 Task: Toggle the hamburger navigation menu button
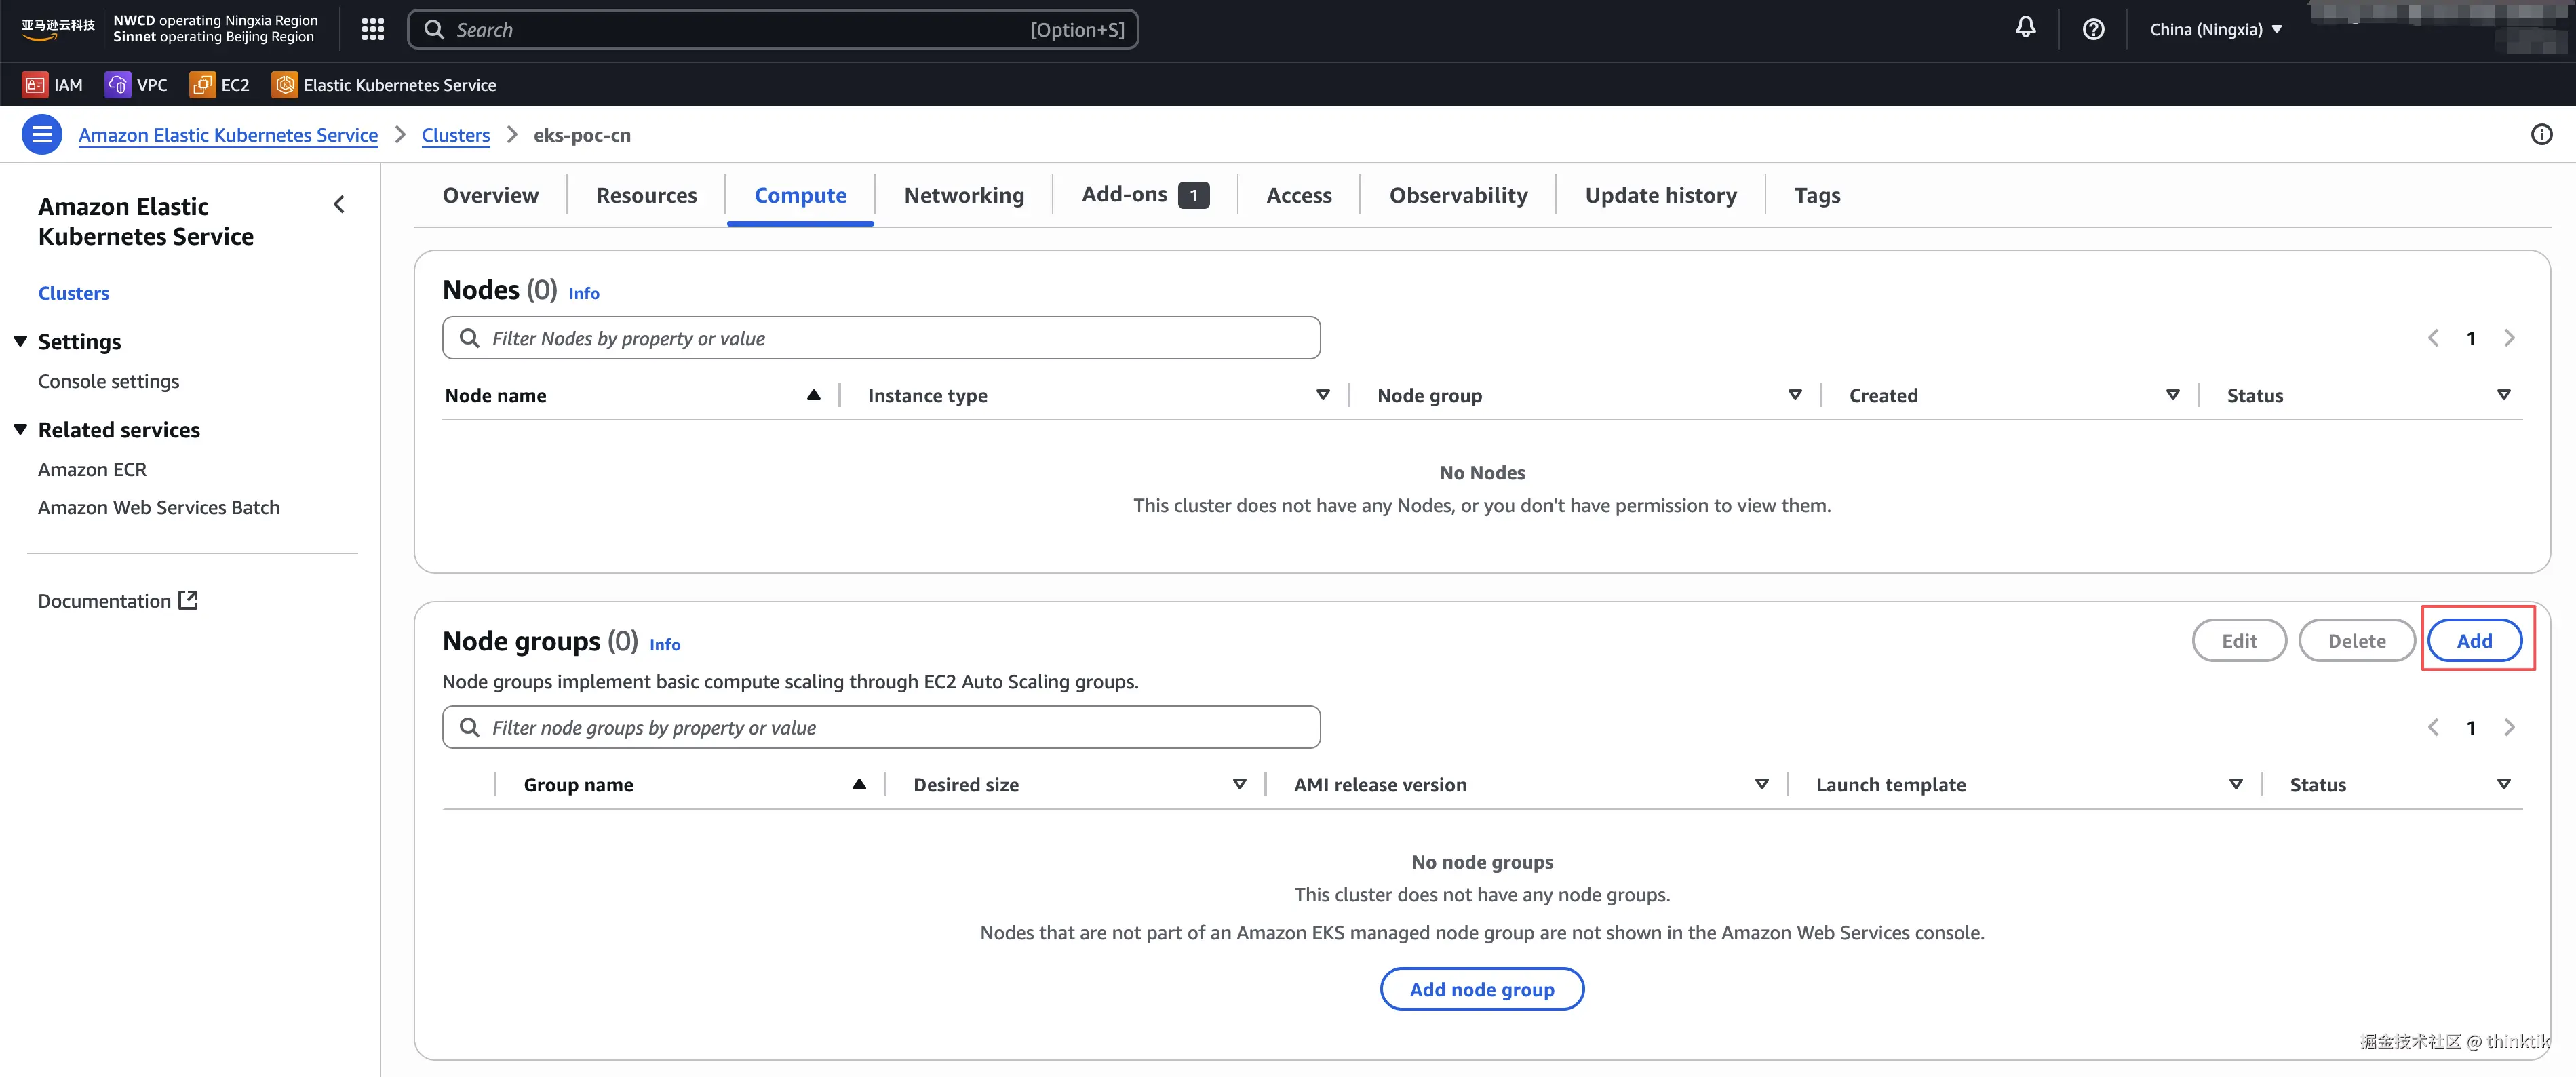click(x=42, y=135)
